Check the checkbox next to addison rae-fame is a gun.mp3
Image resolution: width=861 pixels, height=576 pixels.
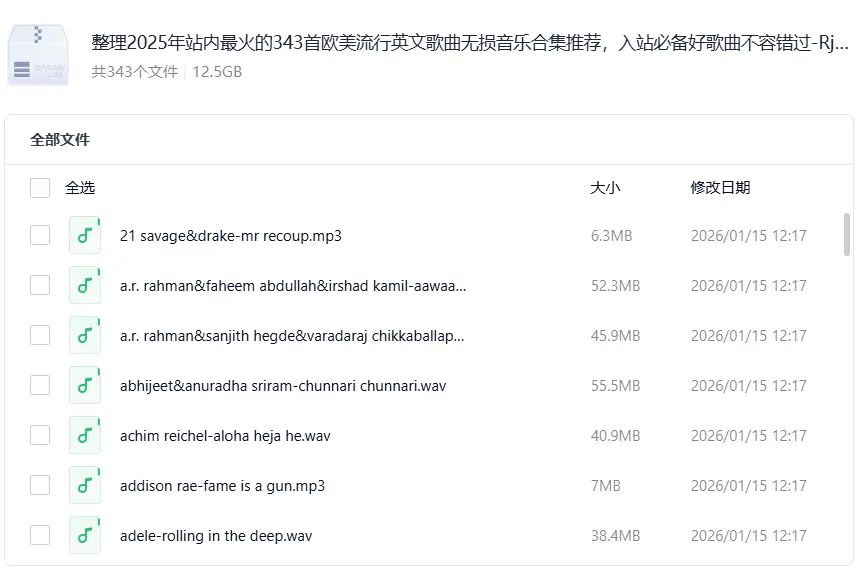(40, 485)
